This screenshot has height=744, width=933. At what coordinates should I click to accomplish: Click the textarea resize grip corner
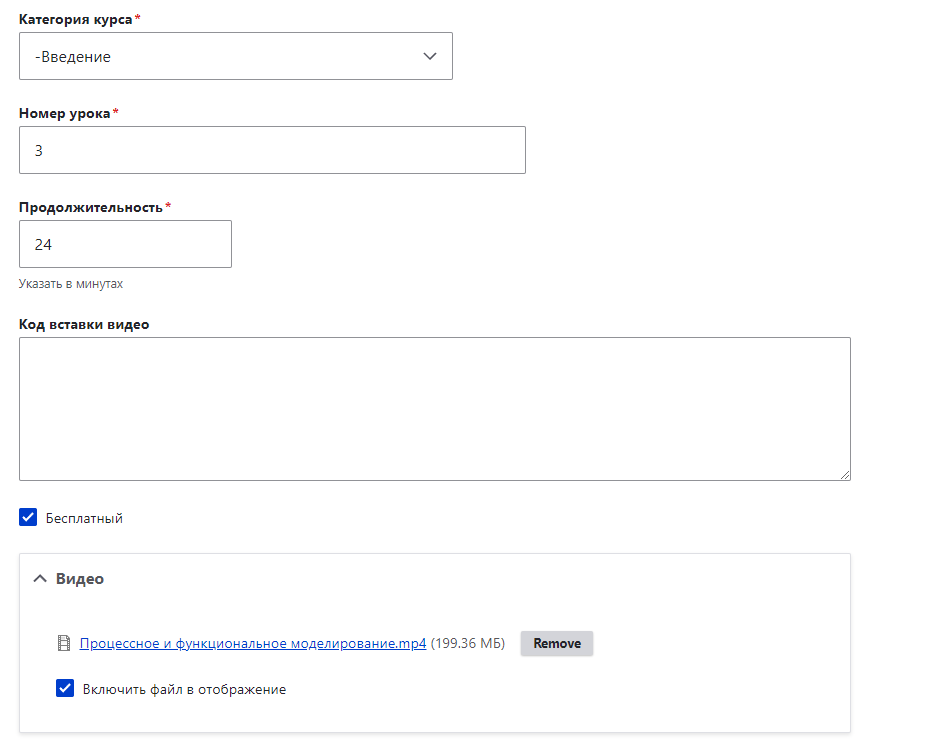pos(845,474)
